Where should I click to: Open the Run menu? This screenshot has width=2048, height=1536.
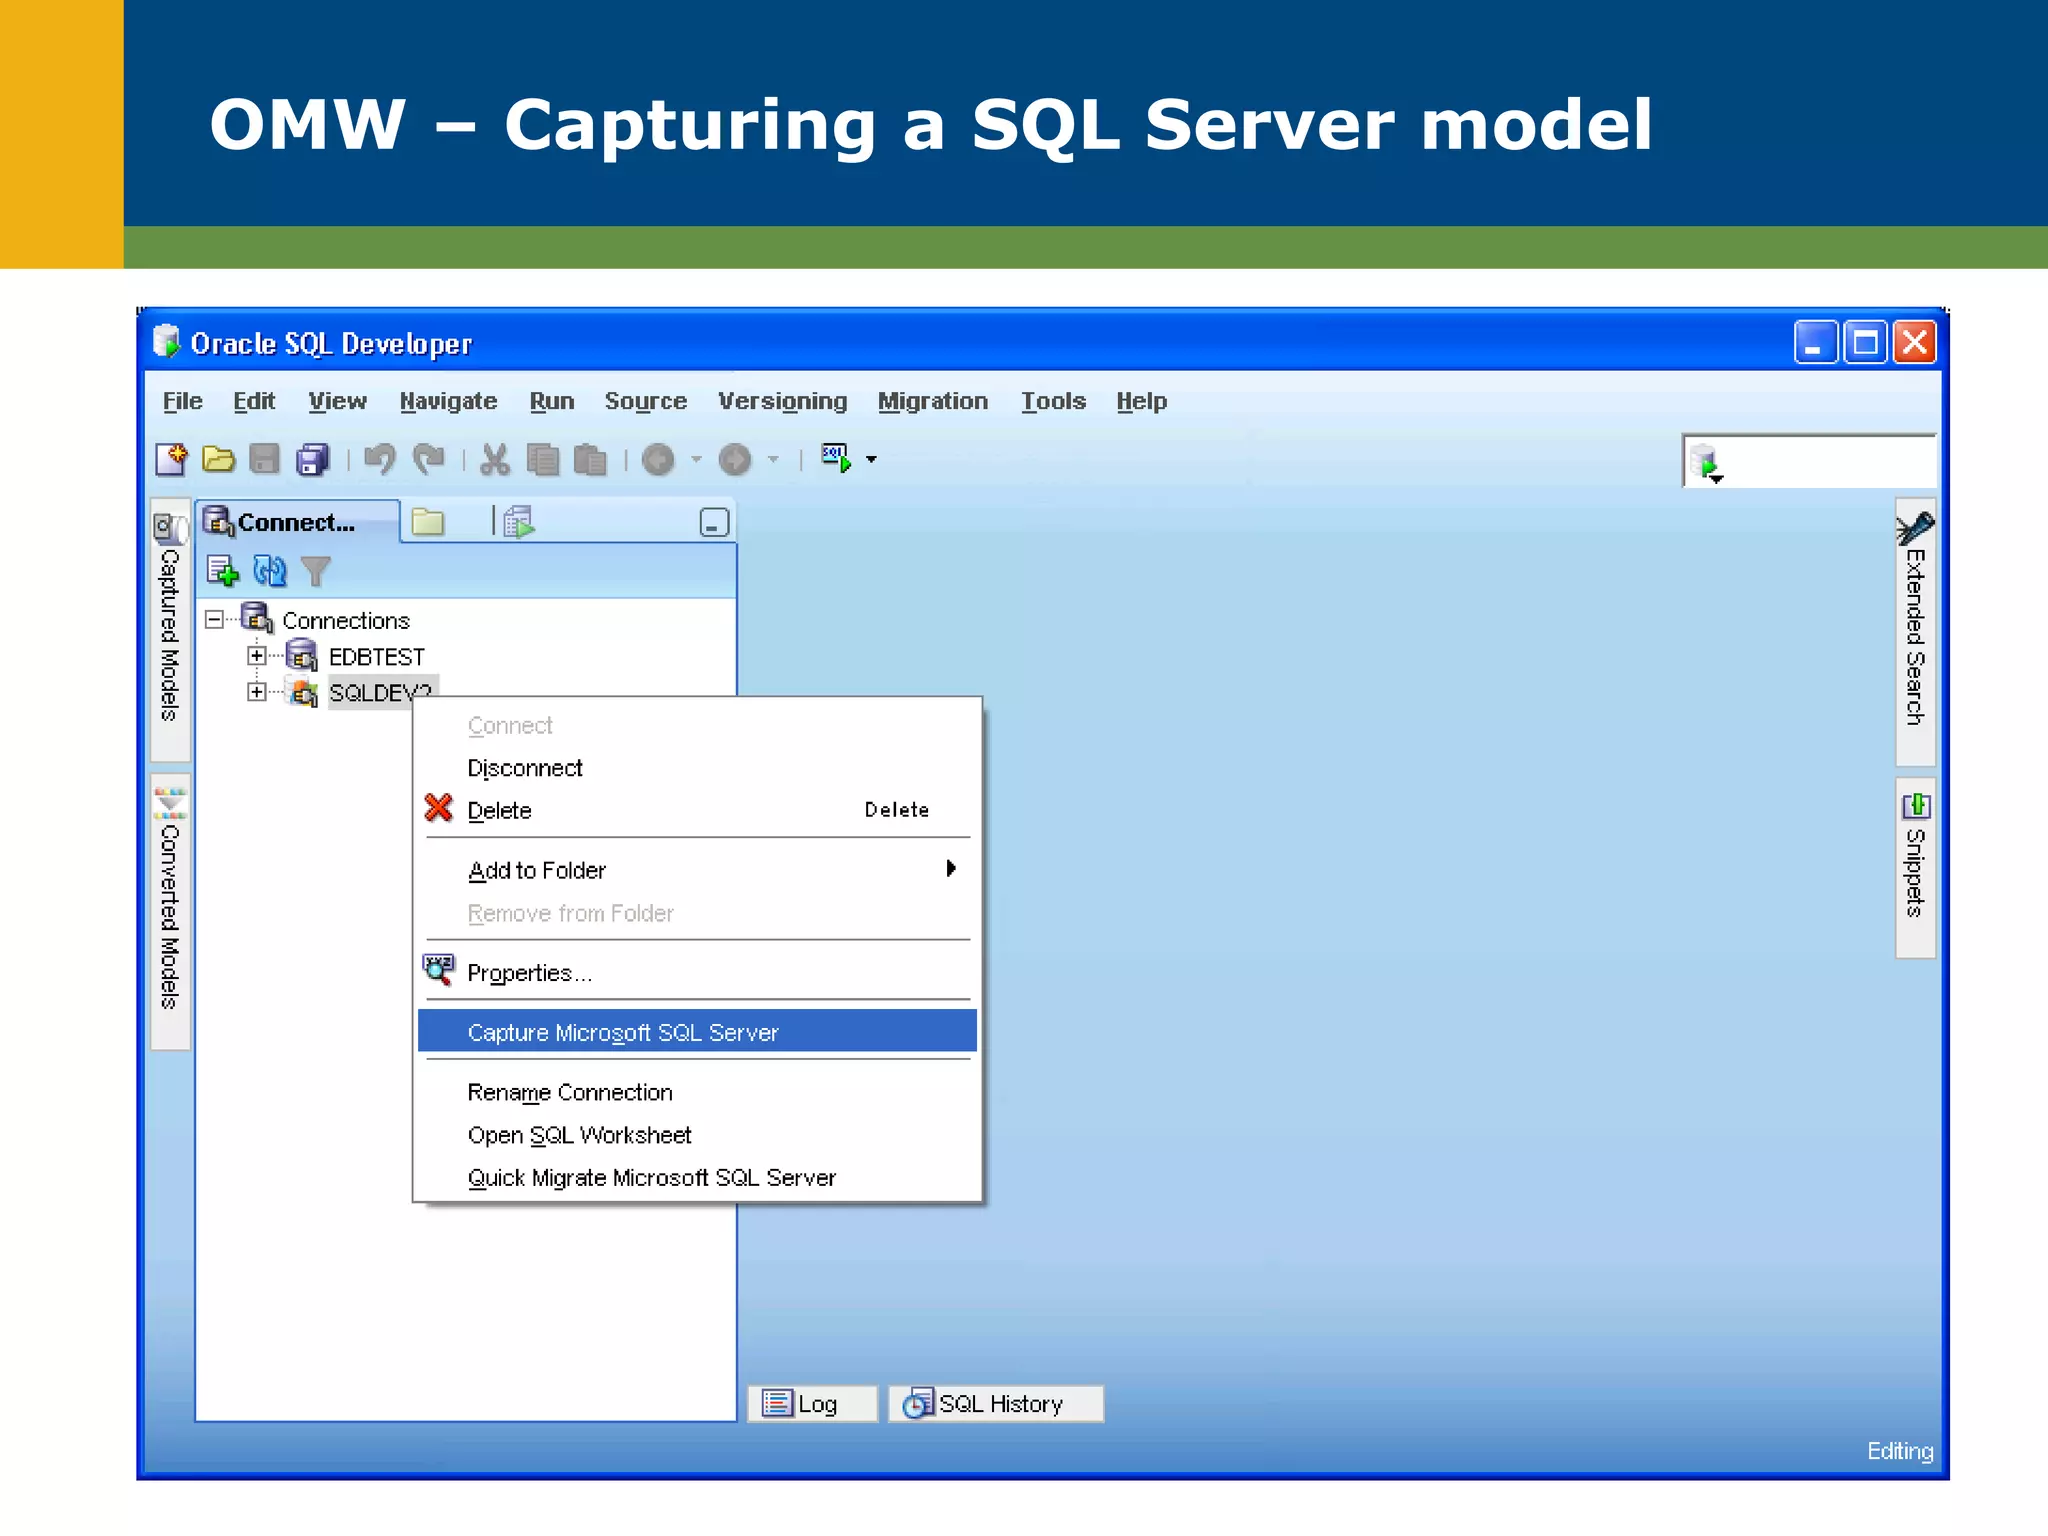pos(551,401)
